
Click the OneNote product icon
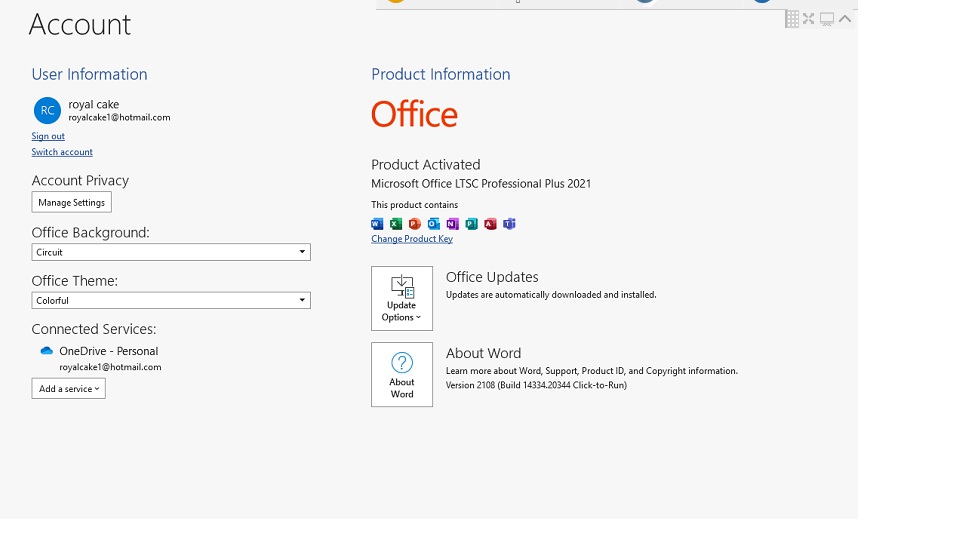(452, 224)
